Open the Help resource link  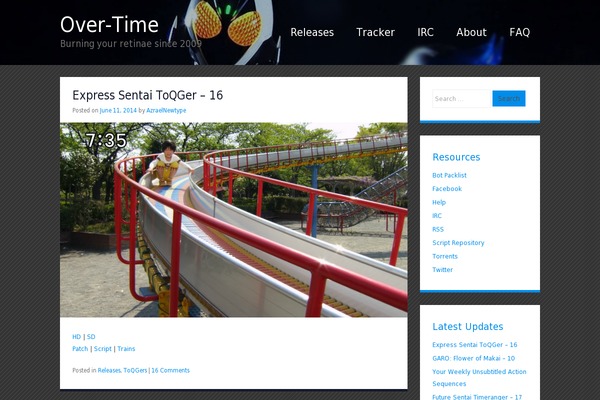pos(439,202)
